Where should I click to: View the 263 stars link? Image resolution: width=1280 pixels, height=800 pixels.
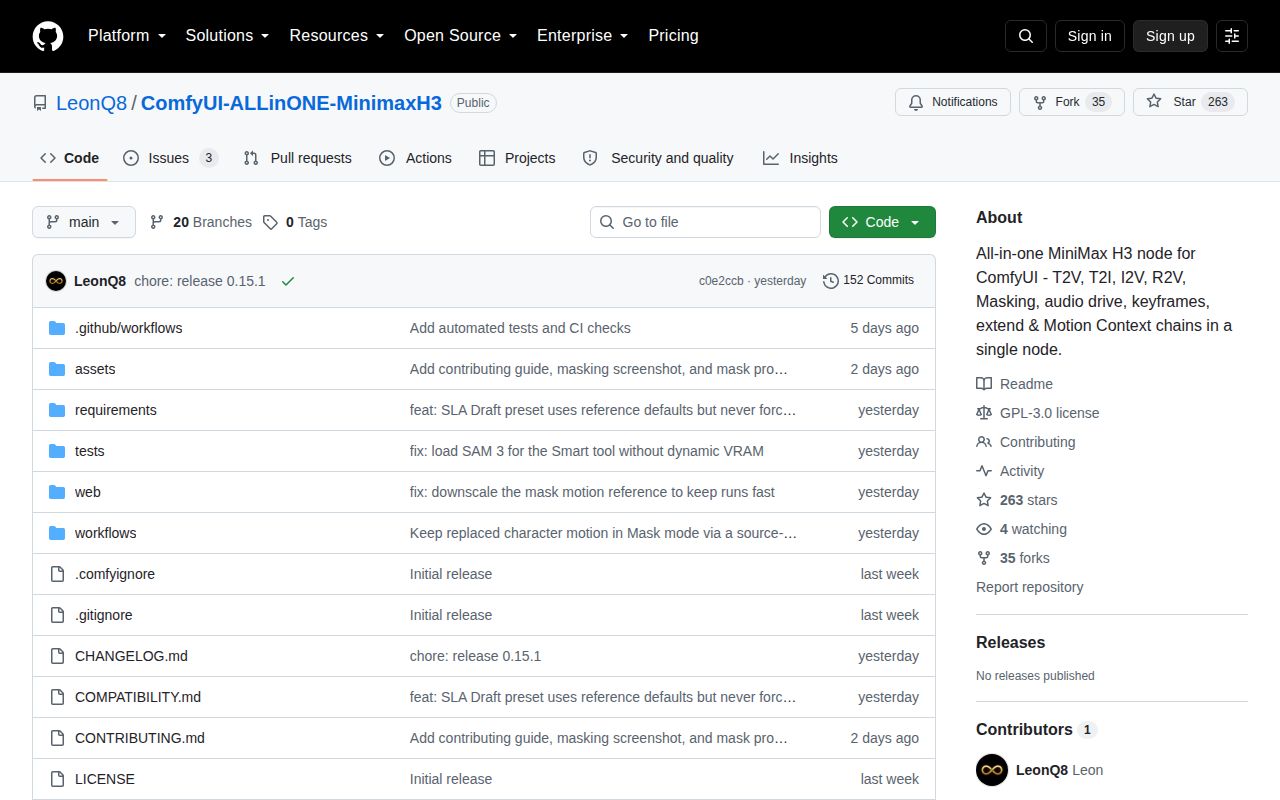coord(1016,500)
